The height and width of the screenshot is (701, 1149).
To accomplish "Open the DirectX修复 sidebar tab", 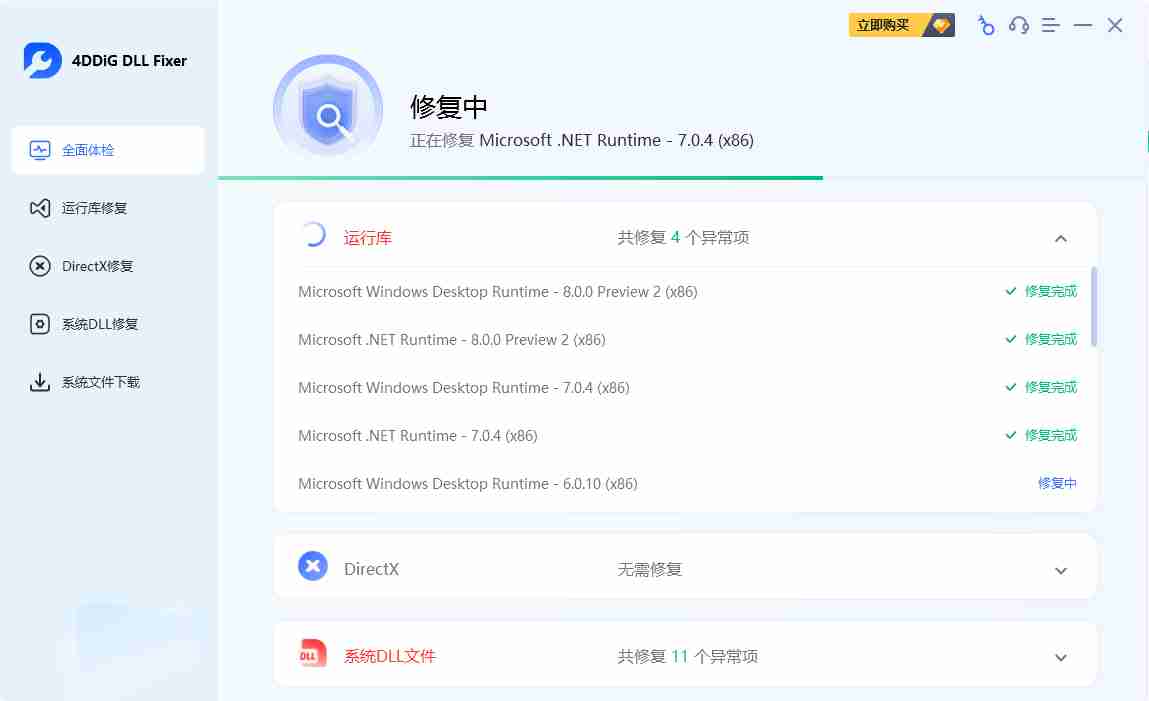I will [108, 266].
